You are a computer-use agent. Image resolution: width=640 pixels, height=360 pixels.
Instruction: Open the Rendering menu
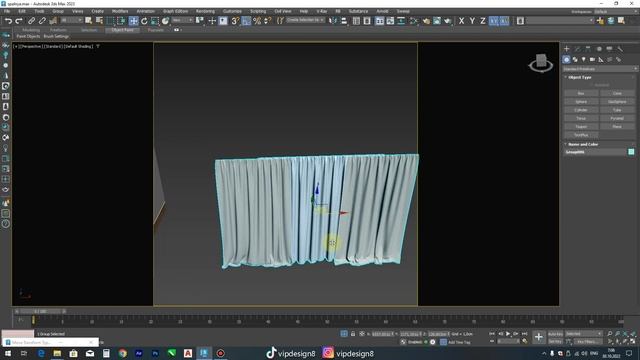pyautogui.click(x=205, y=11)
